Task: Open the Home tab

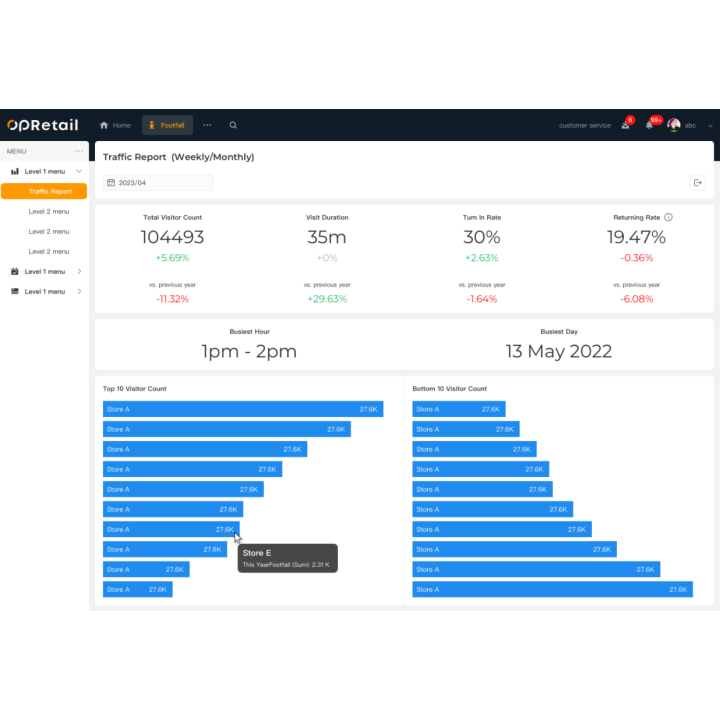Action: 115,125
